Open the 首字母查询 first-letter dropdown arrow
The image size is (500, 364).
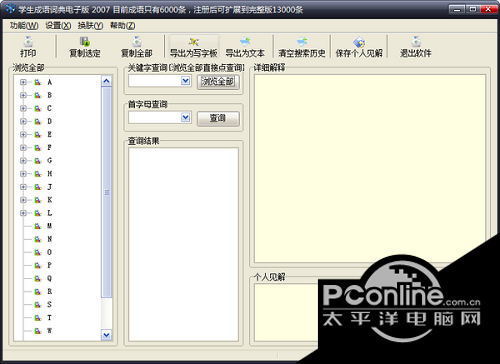pos(186,117)
